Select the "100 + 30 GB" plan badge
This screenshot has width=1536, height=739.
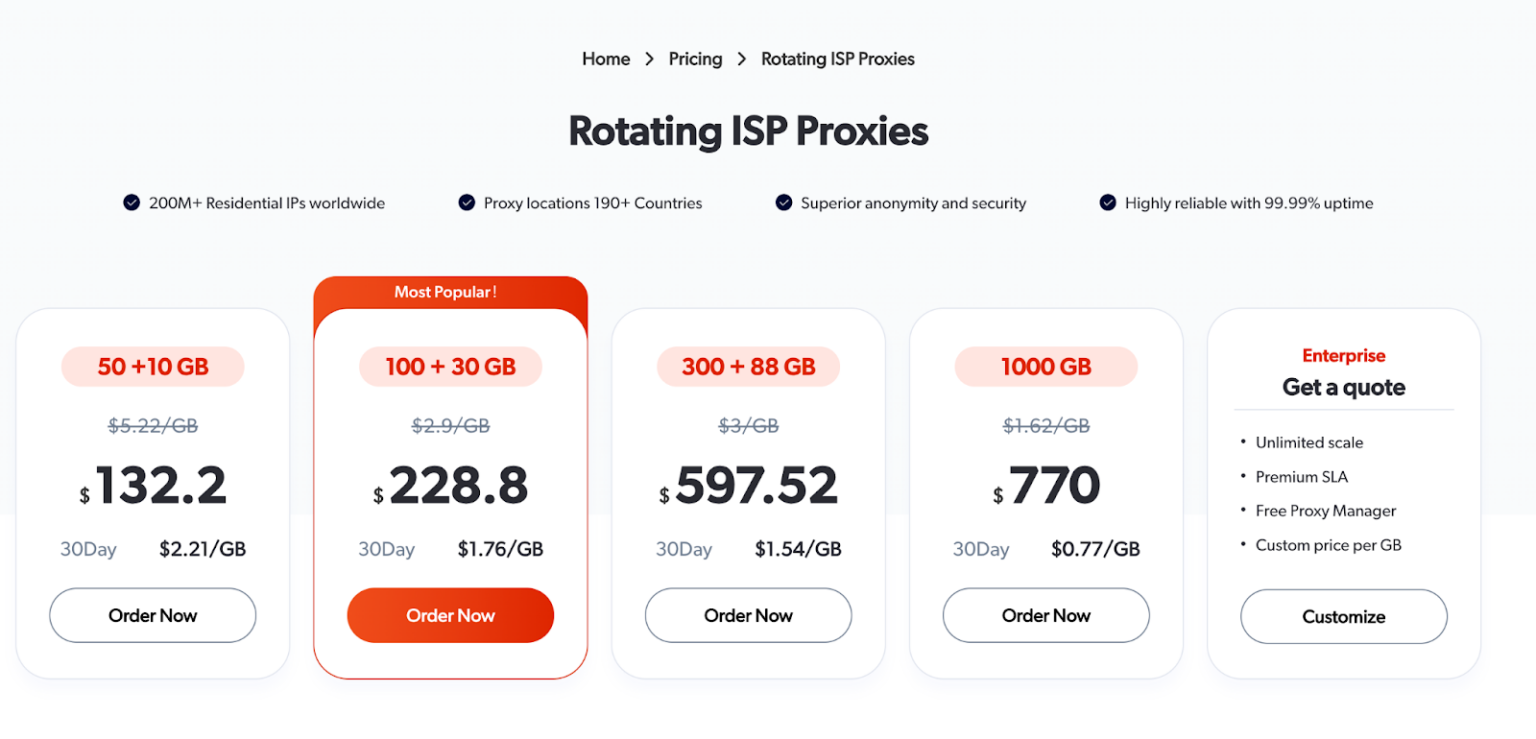pos(450,367)
